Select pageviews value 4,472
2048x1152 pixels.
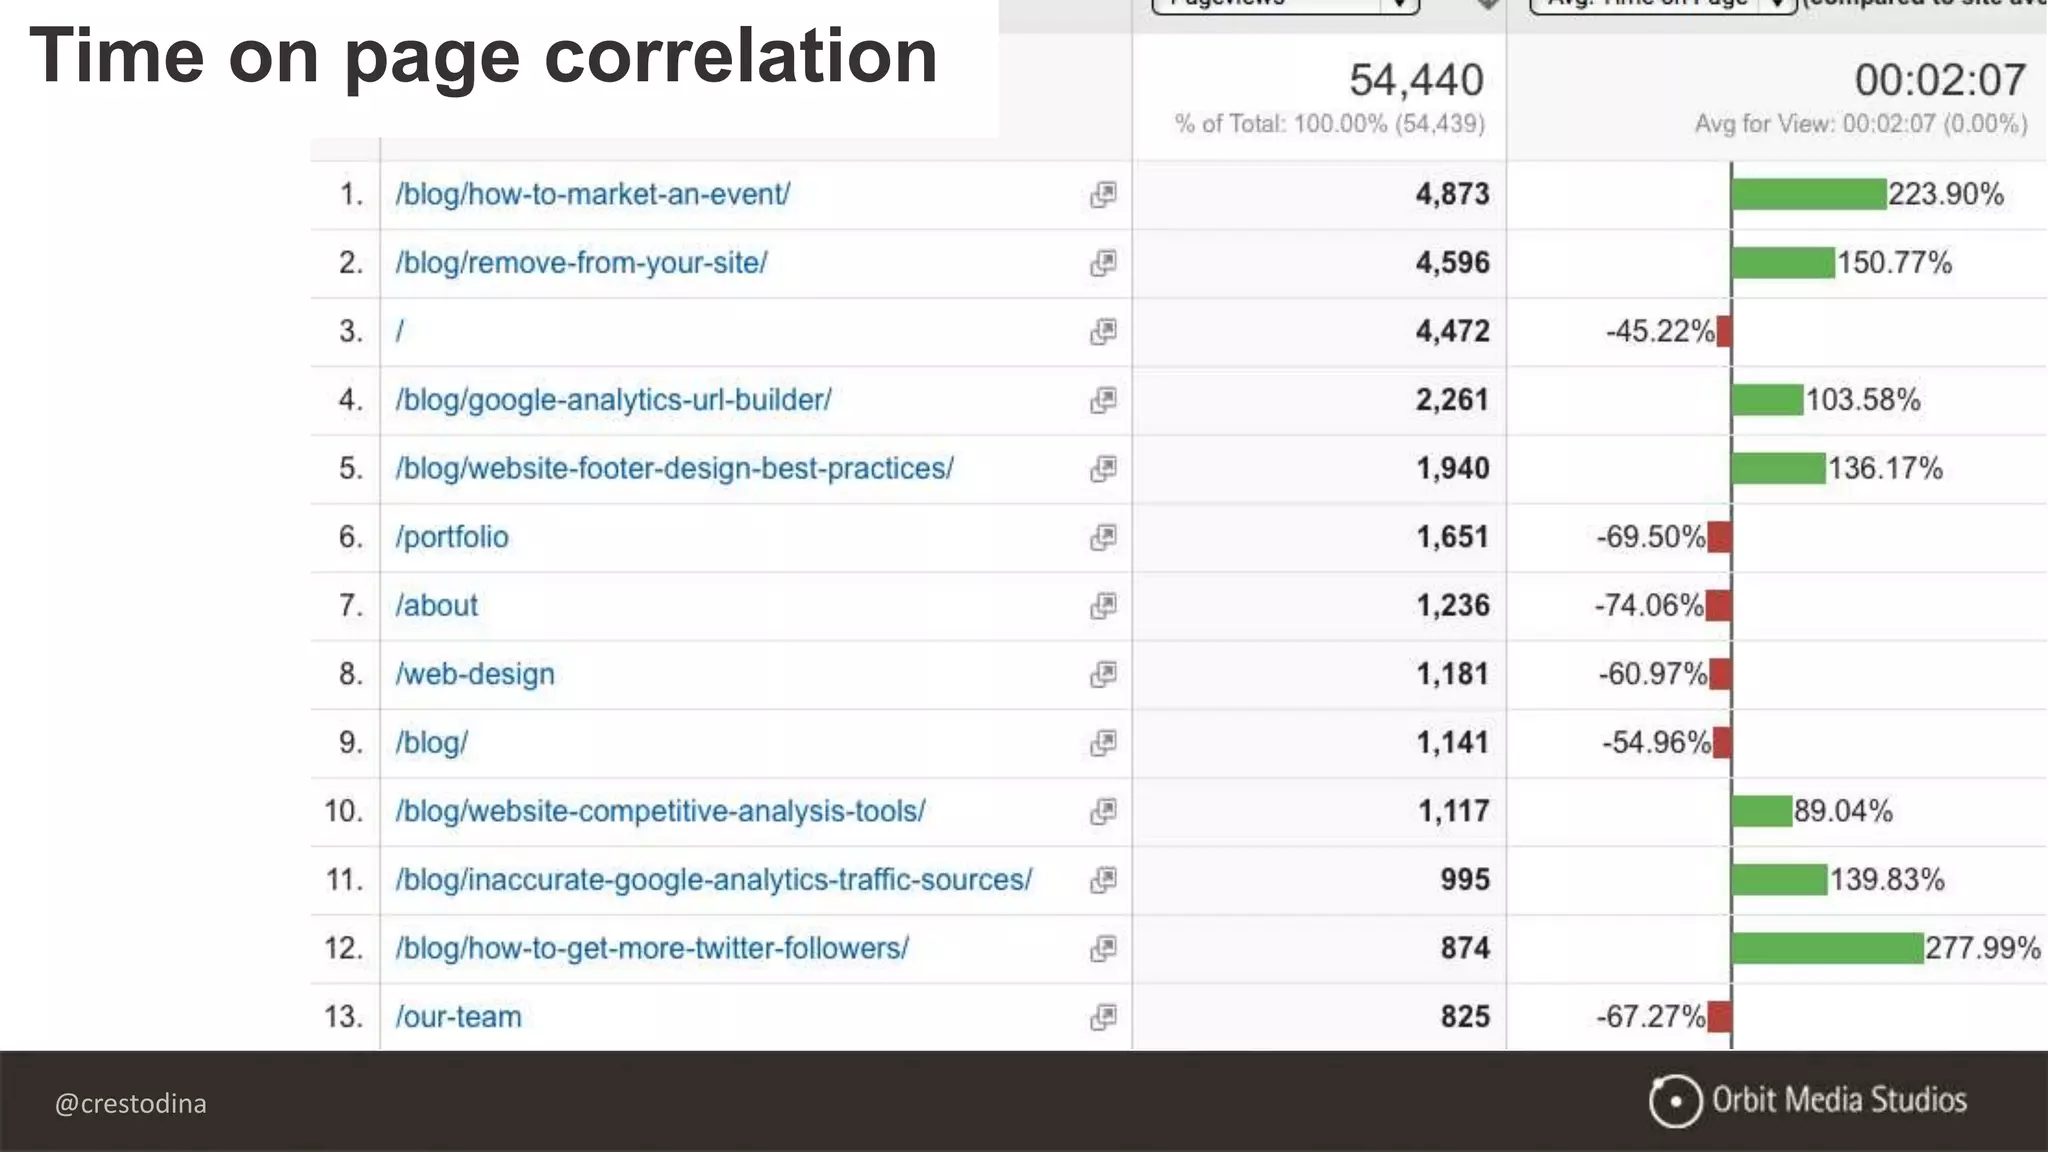[1452, 331]
